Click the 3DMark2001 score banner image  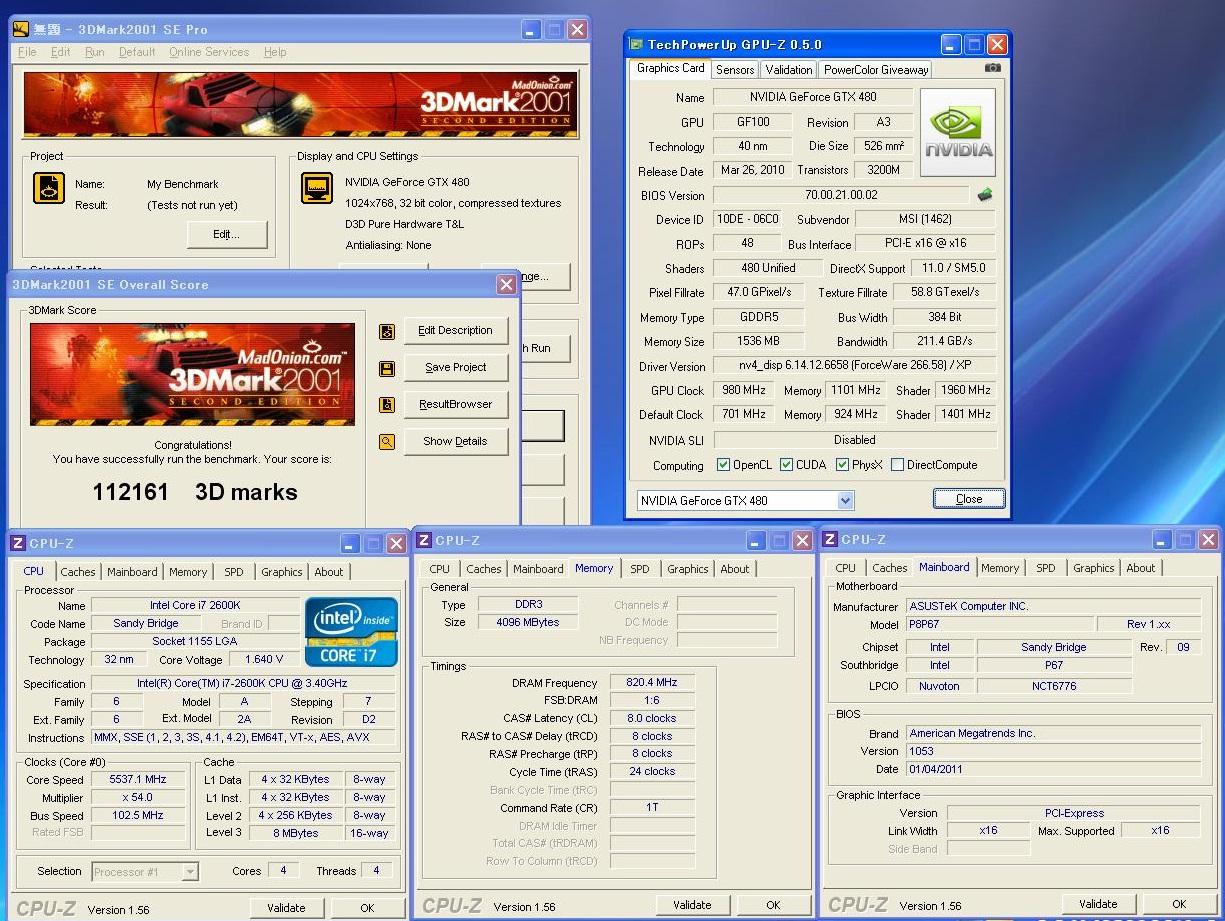click(192, 374)
